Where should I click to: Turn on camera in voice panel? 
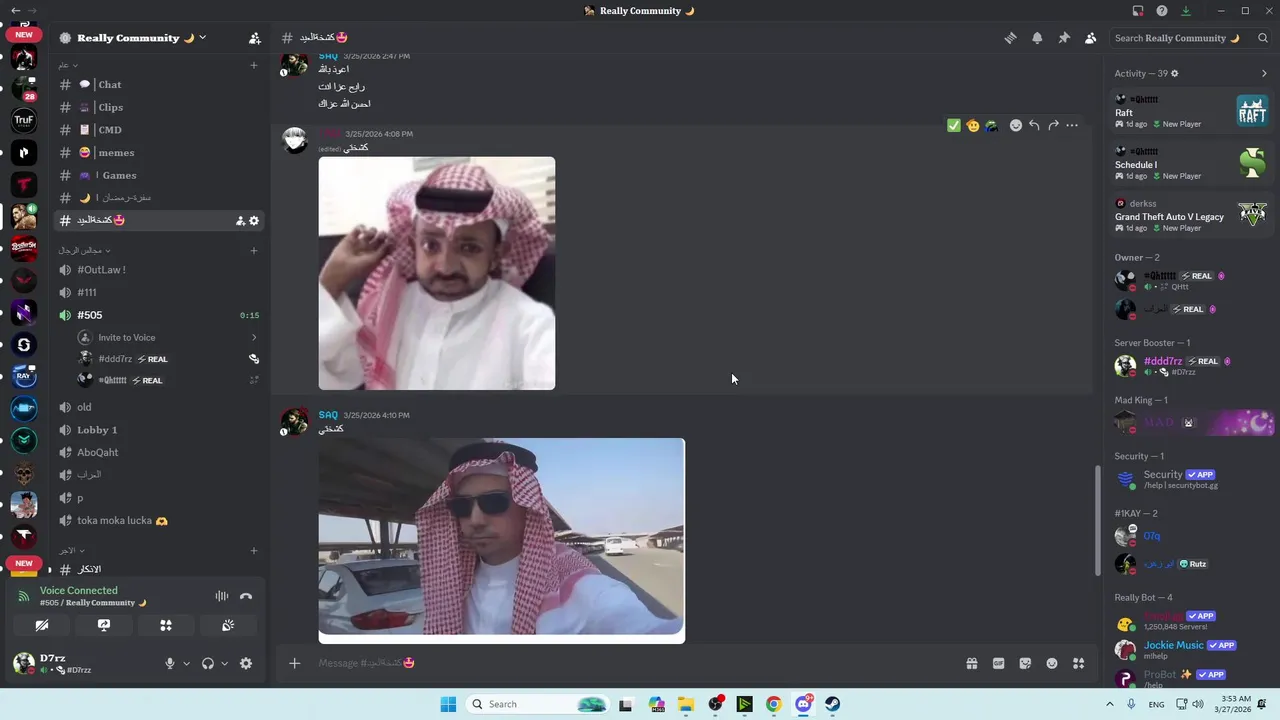[x=42, y=625]
